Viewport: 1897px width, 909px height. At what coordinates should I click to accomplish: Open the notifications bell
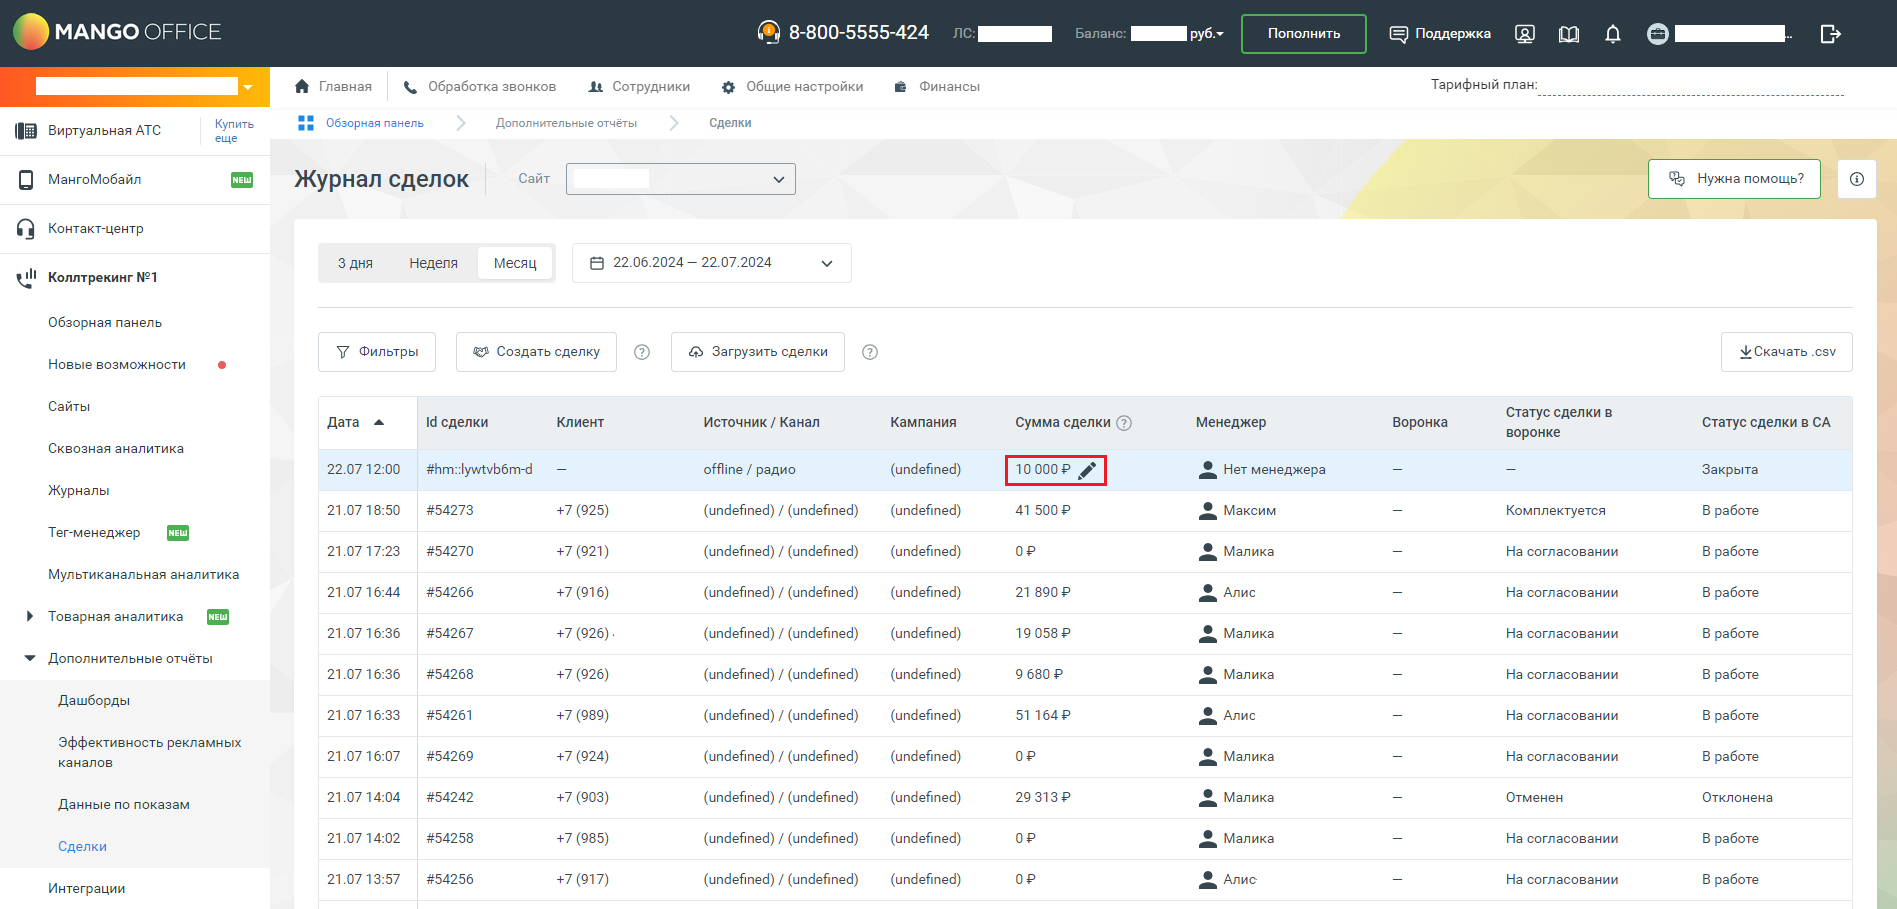1613,34
